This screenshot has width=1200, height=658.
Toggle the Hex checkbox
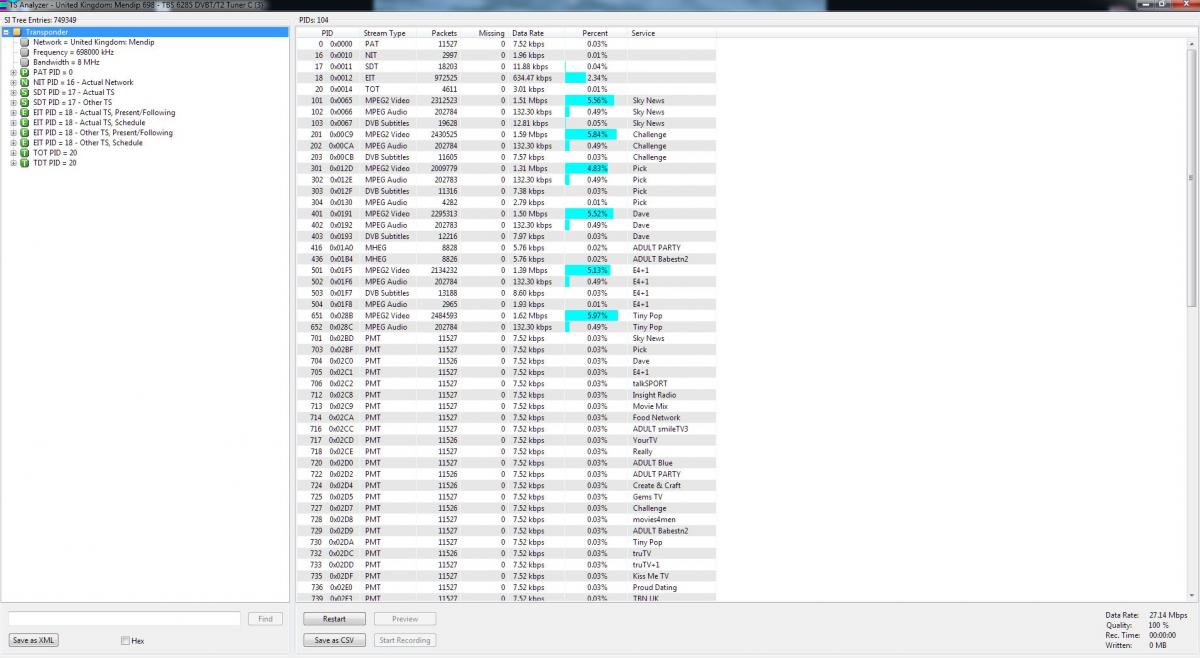pyautogui.click(x=125, y=641)
